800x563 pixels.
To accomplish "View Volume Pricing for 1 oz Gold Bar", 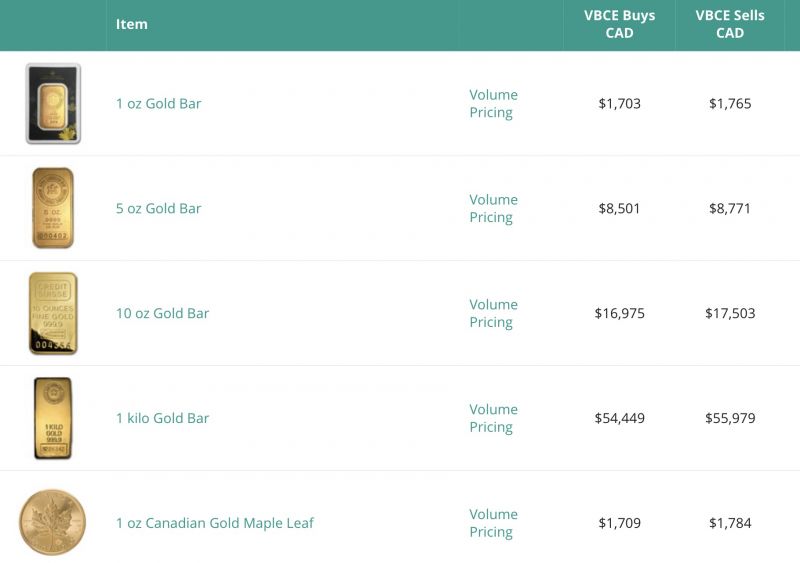I will [x=493, y=104].
